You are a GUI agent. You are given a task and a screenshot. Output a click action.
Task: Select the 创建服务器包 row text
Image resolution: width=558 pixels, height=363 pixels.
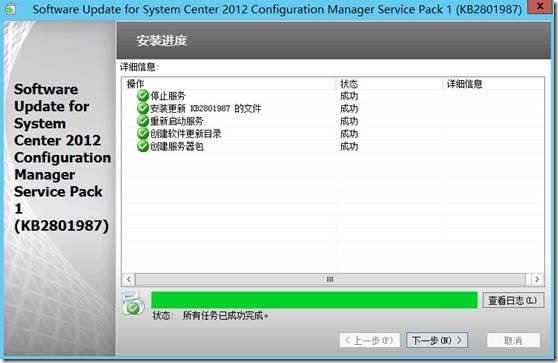point(177,147)
